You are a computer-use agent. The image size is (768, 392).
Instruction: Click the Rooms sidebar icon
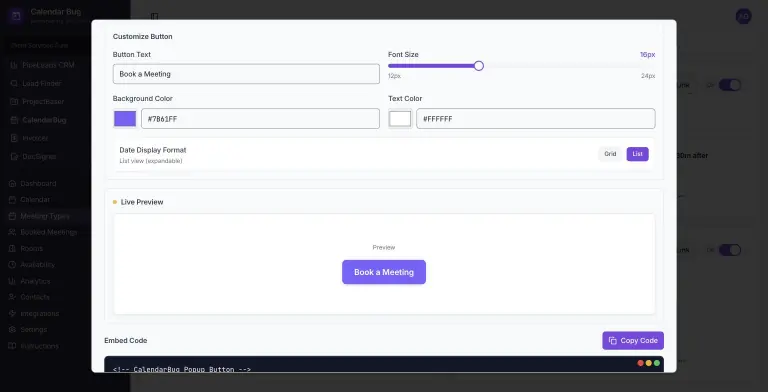tap(12, 248)
